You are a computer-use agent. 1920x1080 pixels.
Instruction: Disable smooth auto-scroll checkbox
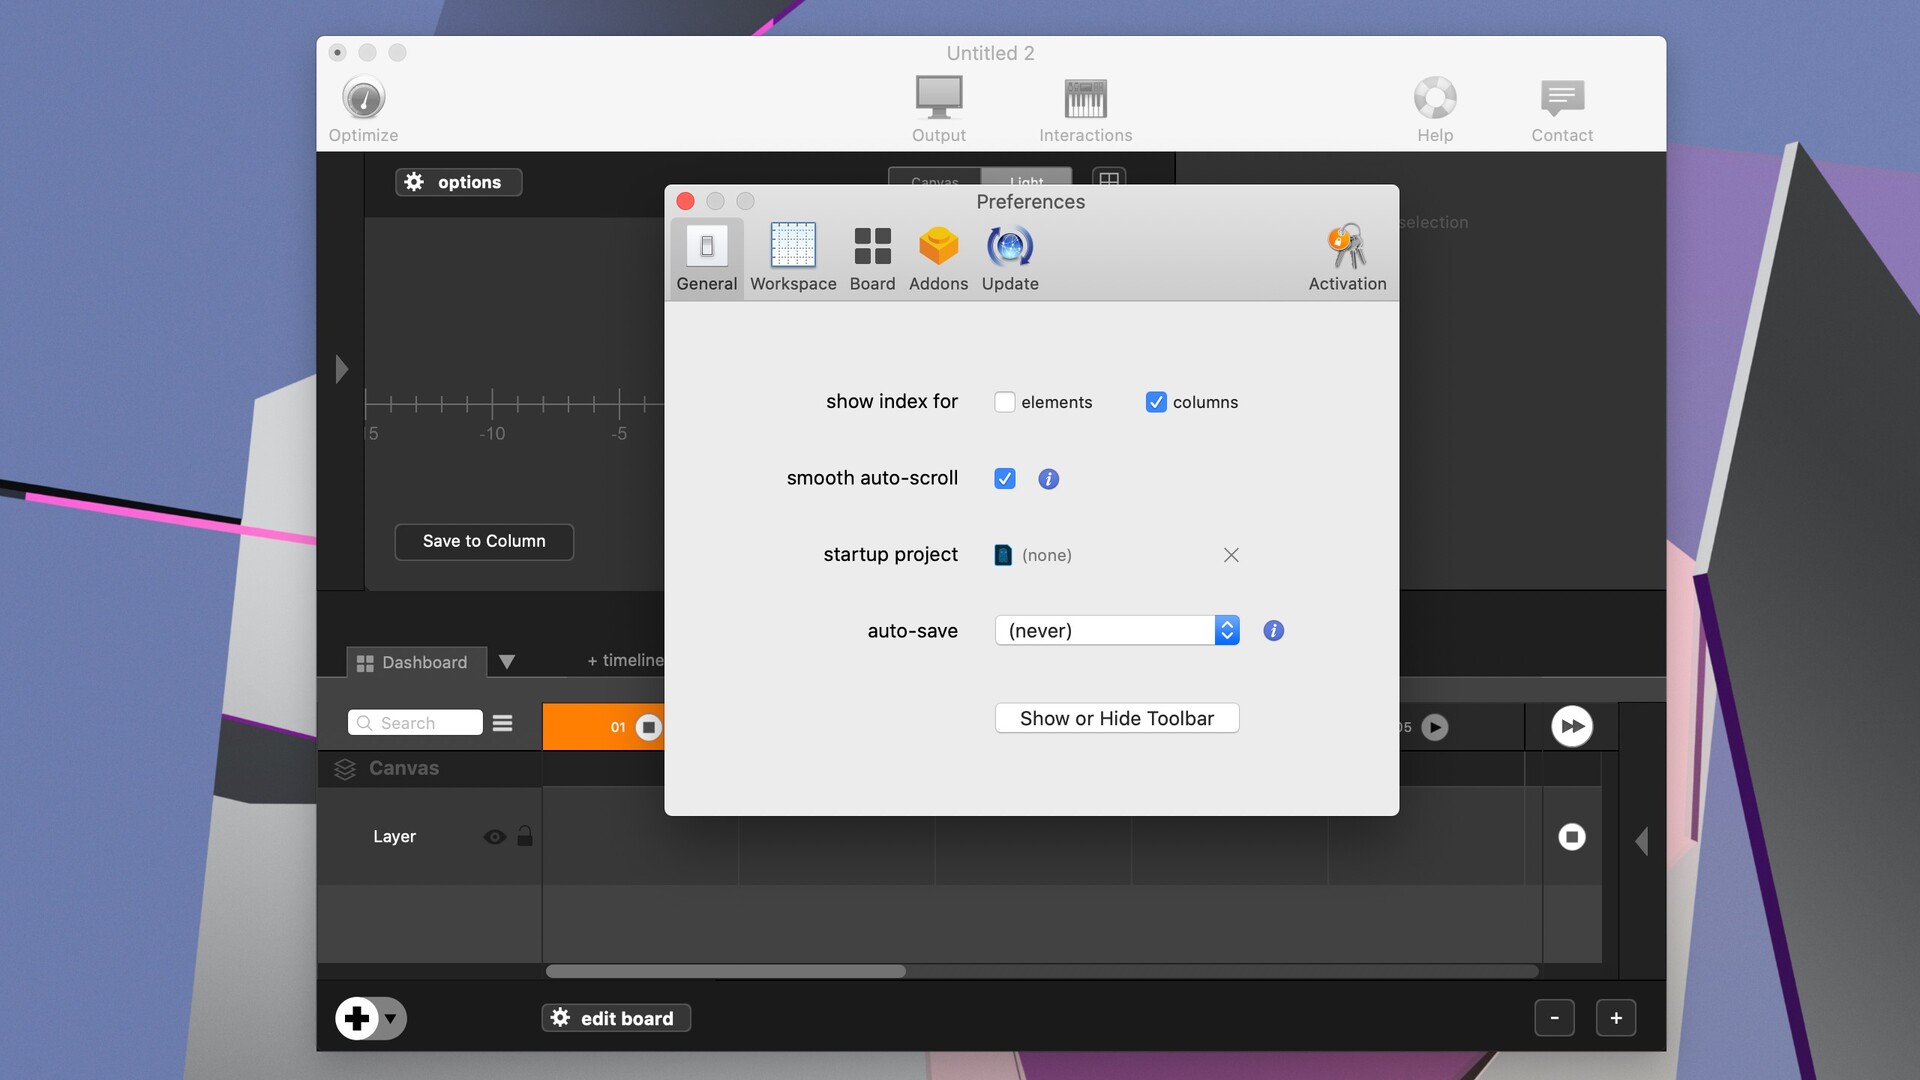pyautogui.click(x=1005, y=479)
